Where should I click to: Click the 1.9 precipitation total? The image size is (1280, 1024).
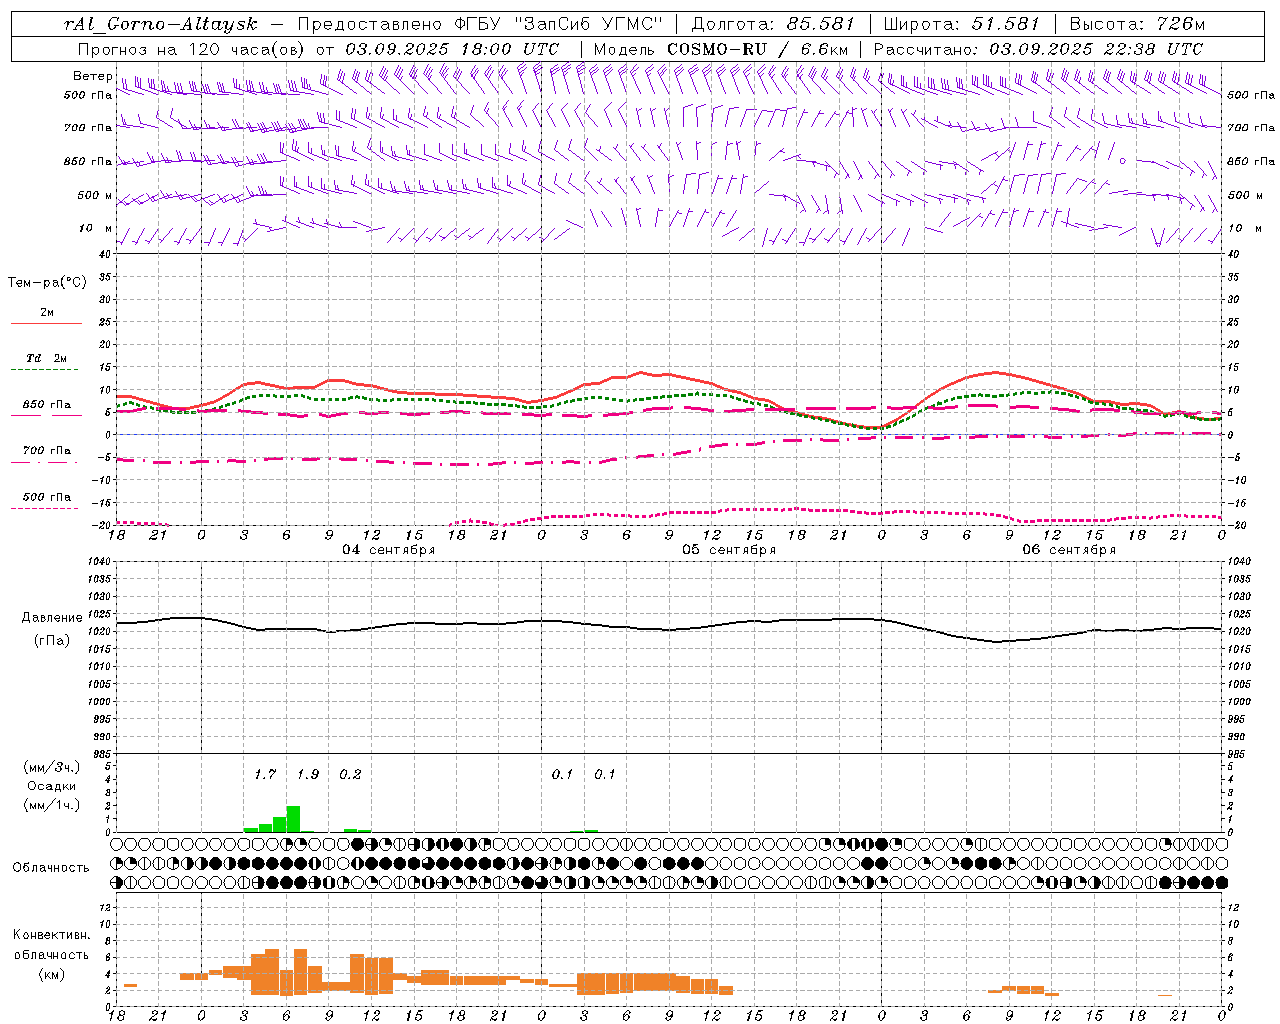pos(308,775)
